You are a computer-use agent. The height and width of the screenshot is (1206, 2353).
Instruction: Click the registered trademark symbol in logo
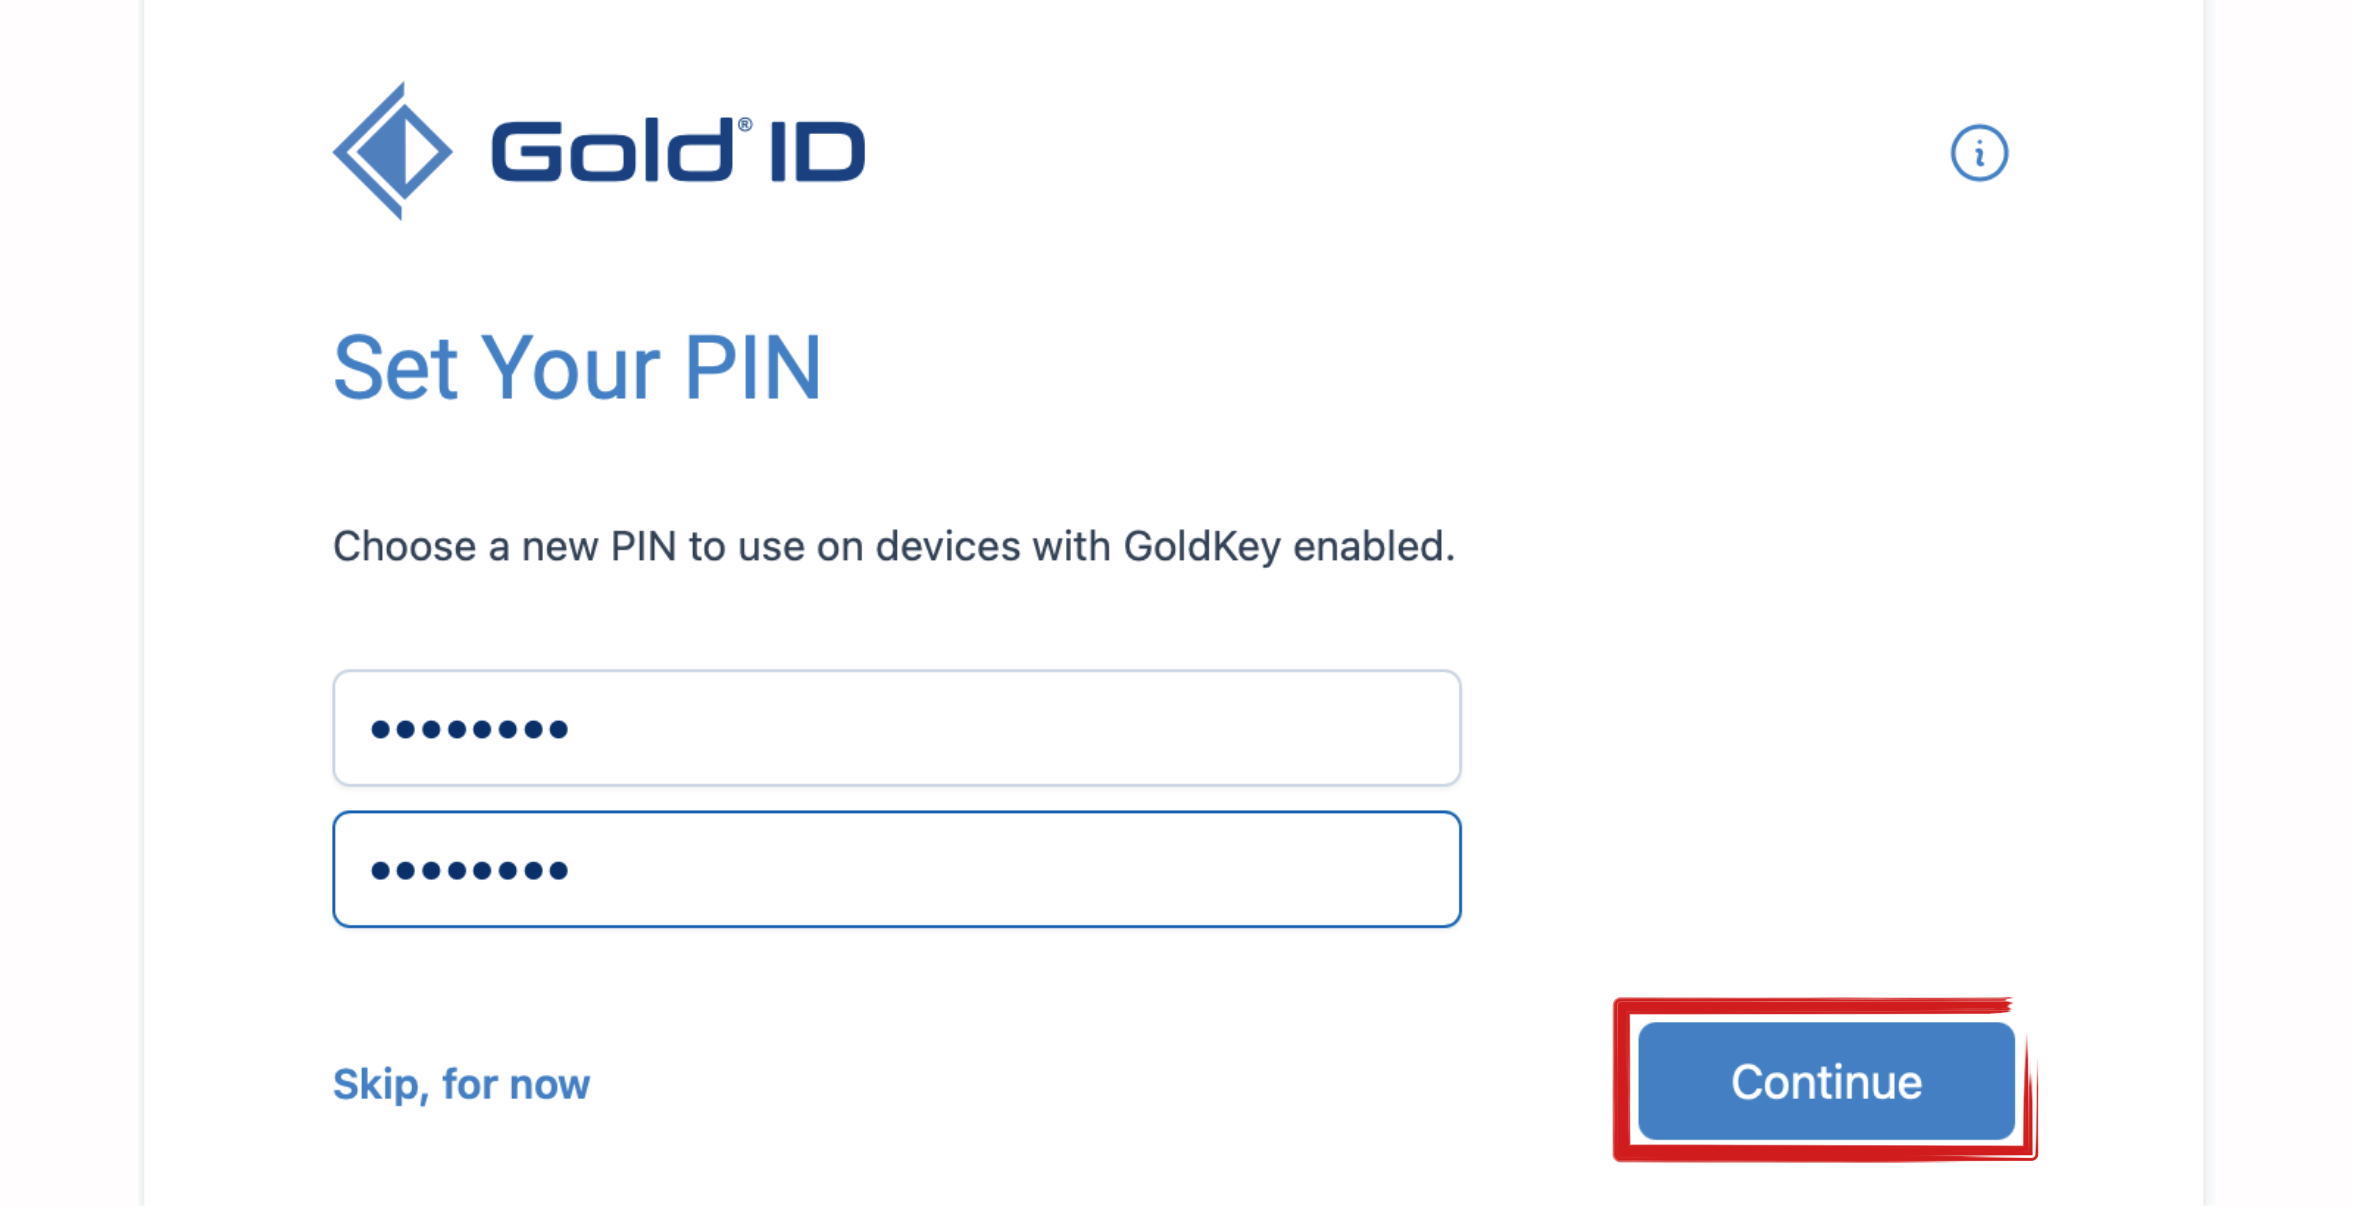(x=745, y=124)
